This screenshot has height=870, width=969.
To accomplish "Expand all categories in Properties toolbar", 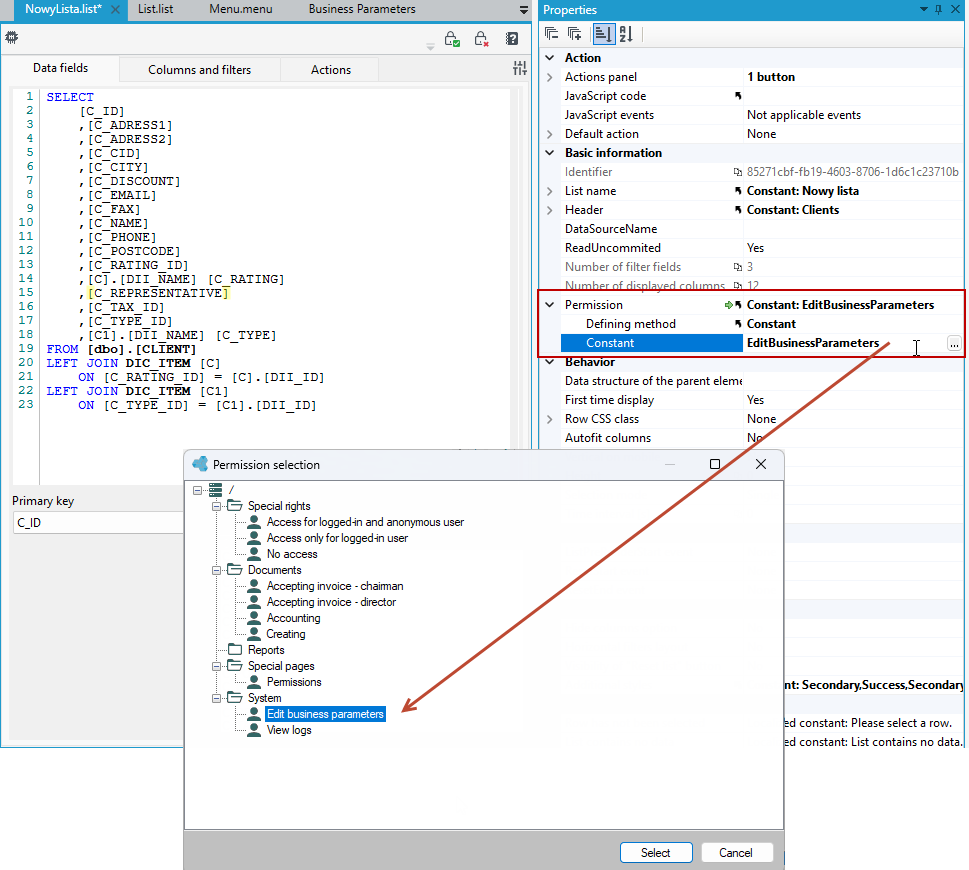I will tap(575, 34).
